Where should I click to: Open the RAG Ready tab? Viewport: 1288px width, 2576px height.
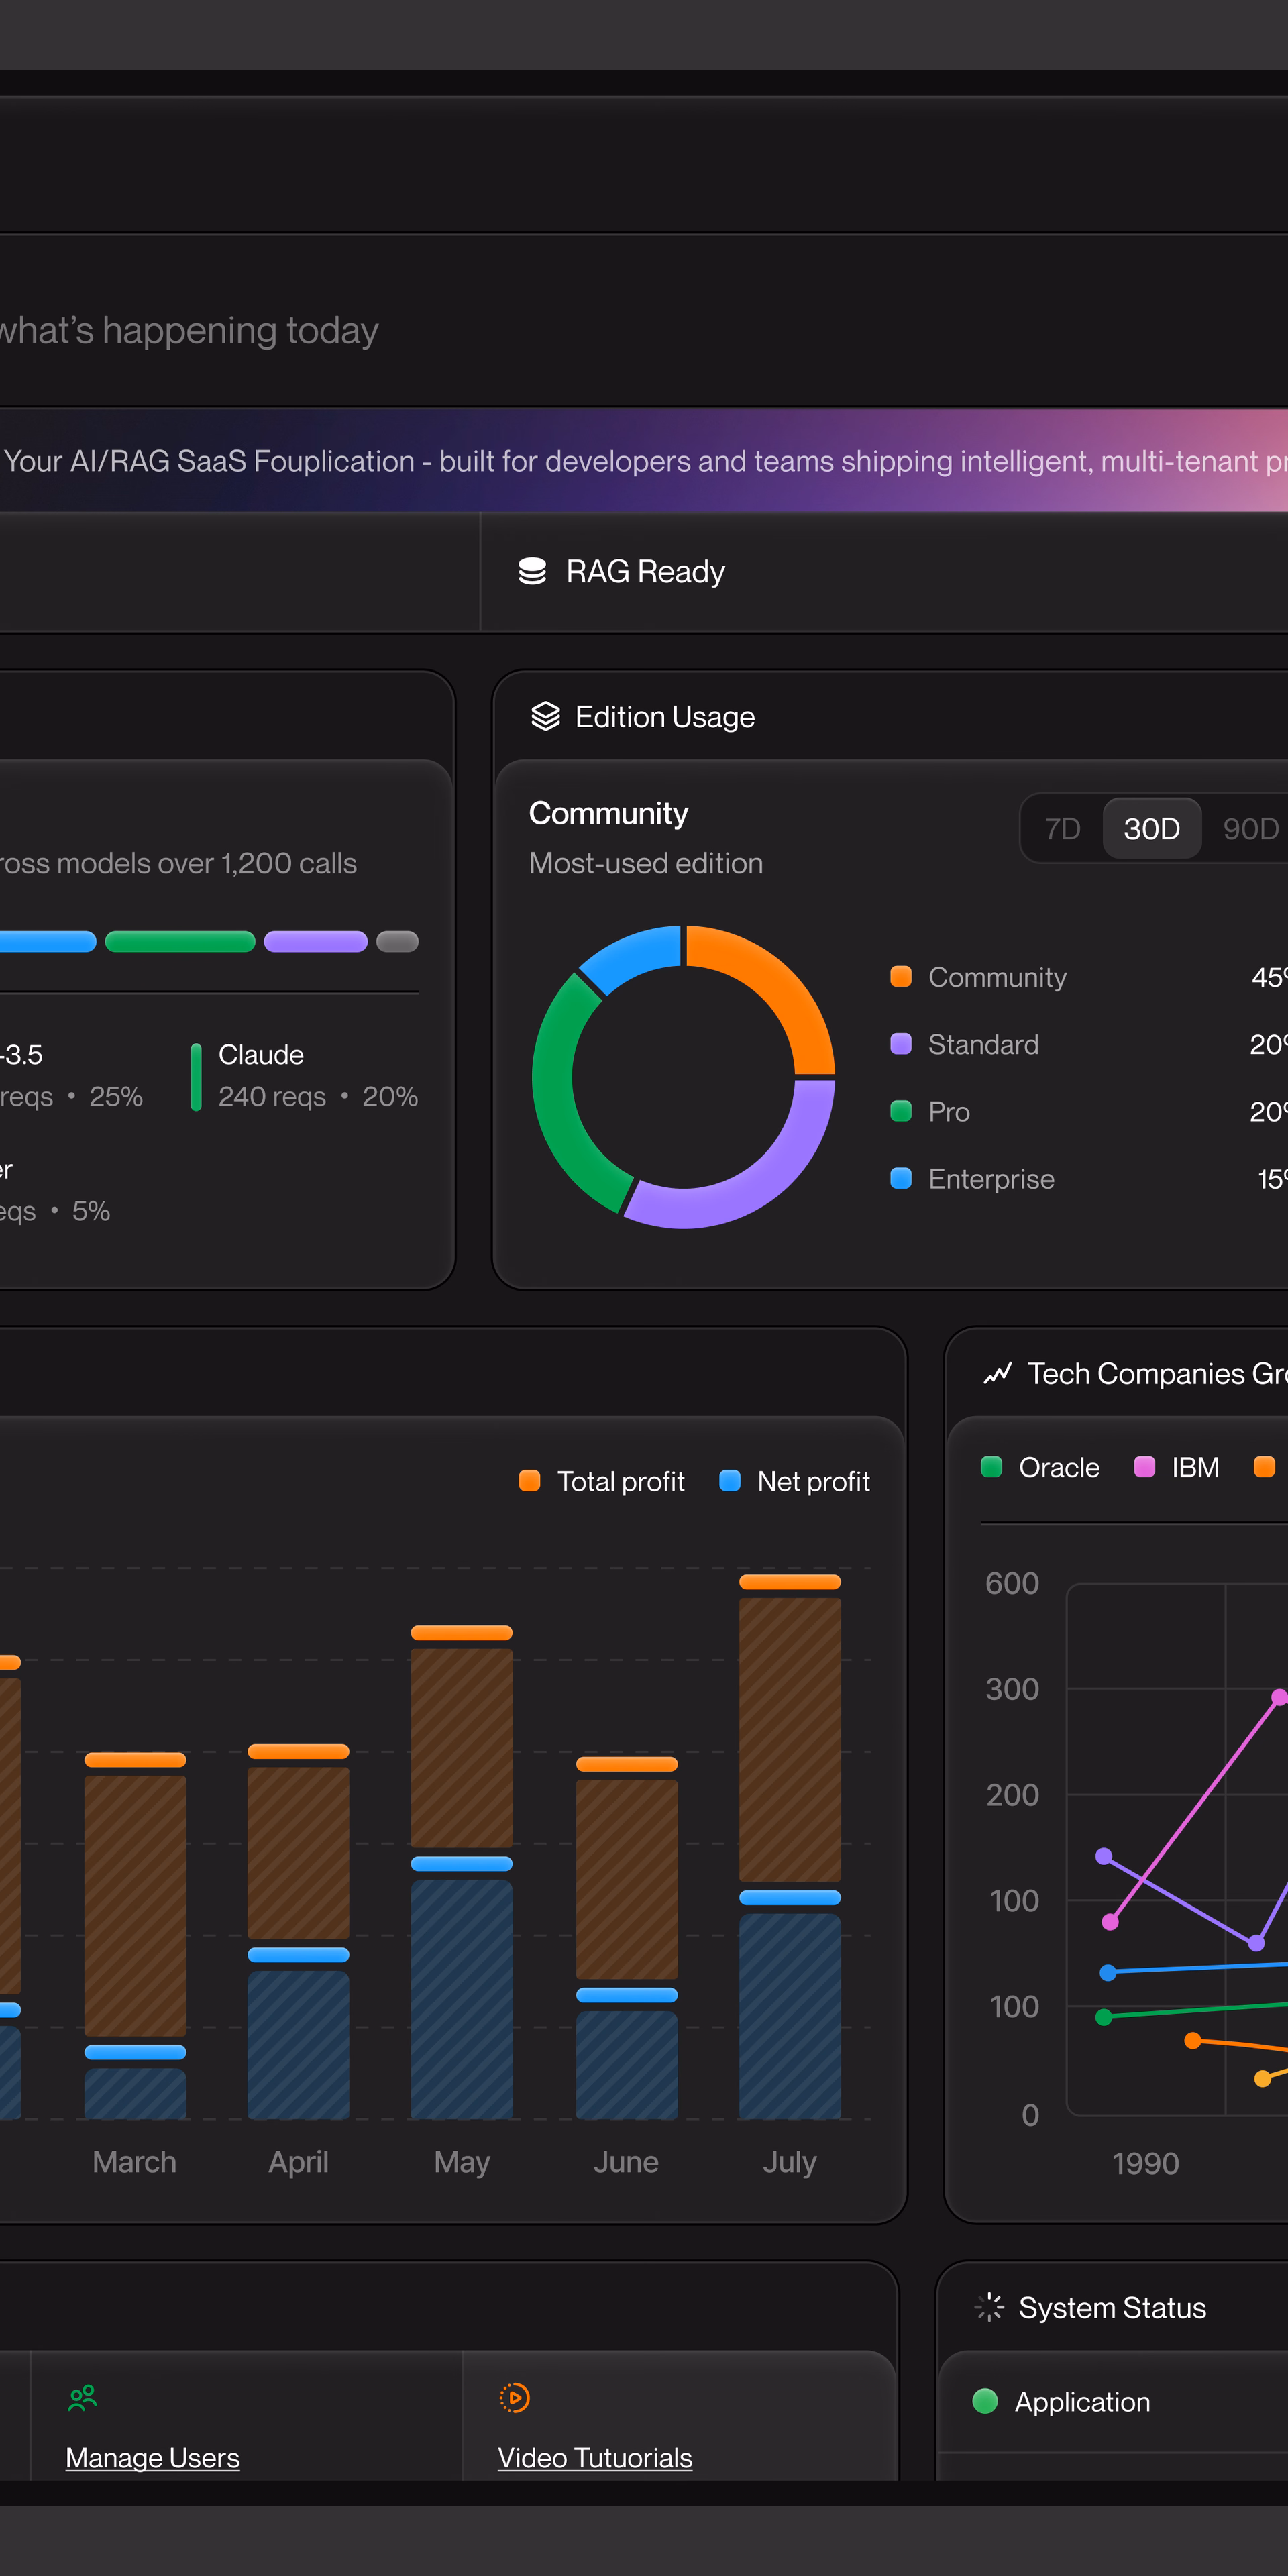[x=884, y=572]
